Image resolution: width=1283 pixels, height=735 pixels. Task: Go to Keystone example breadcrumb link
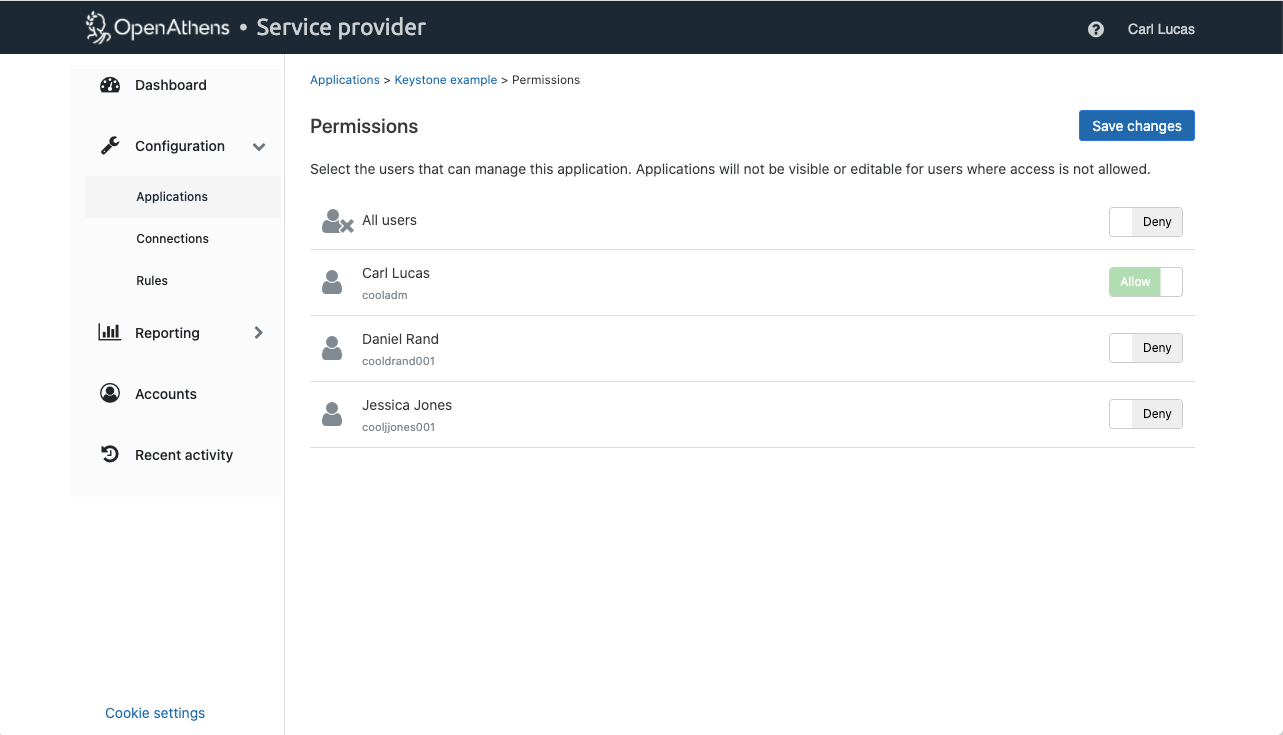pos(445,80)
